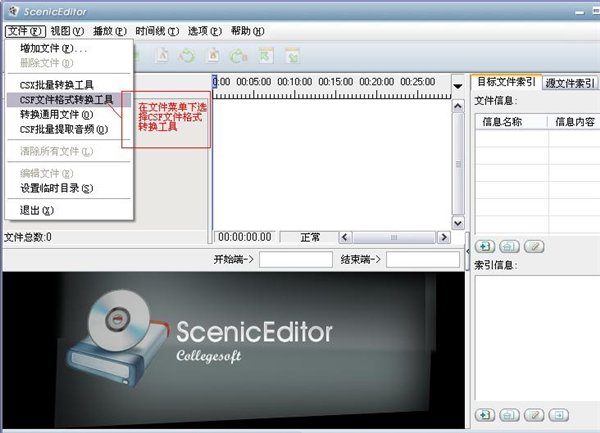Click the page icon with green down arrow
Image resolution: width=600 pixels, height=433 pixels.
[293, 56]
